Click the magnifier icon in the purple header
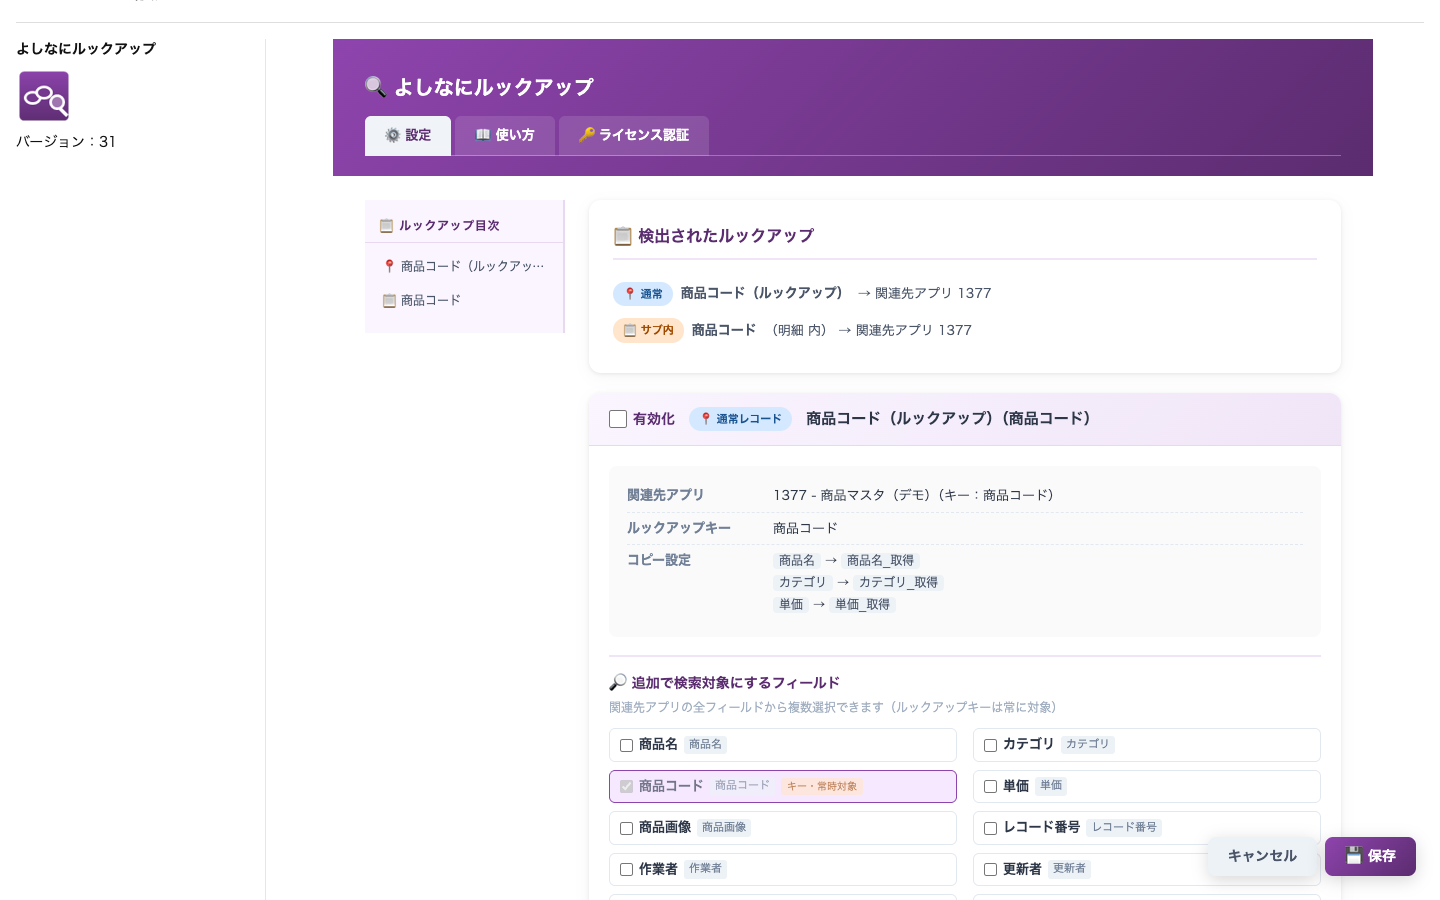 pos(376,87)
